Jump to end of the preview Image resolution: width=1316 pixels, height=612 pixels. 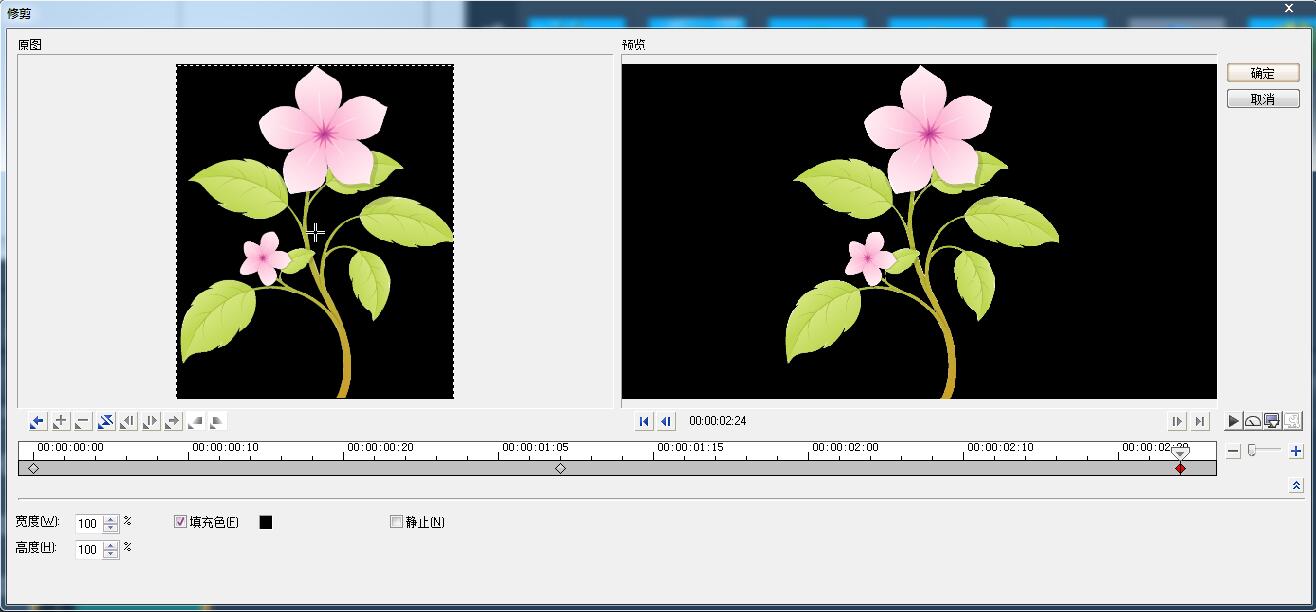point(1200,422)
